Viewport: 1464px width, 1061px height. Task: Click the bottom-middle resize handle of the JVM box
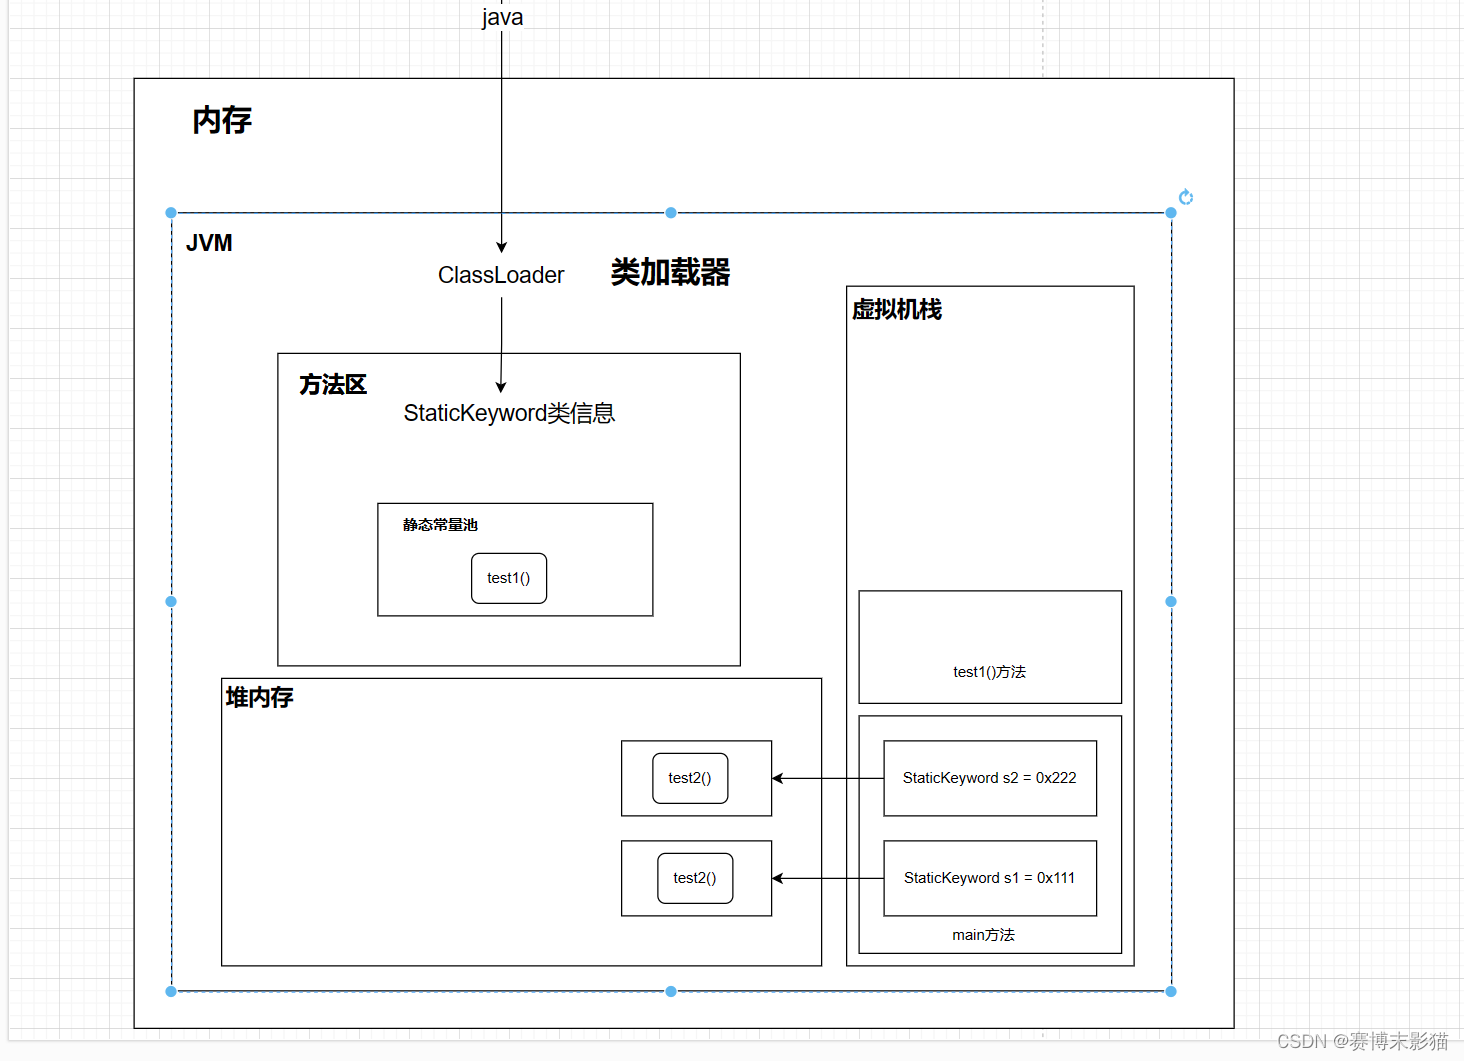pyautogui.click(x=671, y=991)
